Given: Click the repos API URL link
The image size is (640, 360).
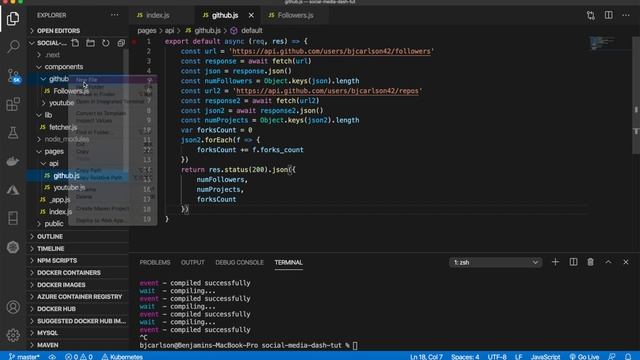Looking at the screenshot, I should [x=327, y=91].
